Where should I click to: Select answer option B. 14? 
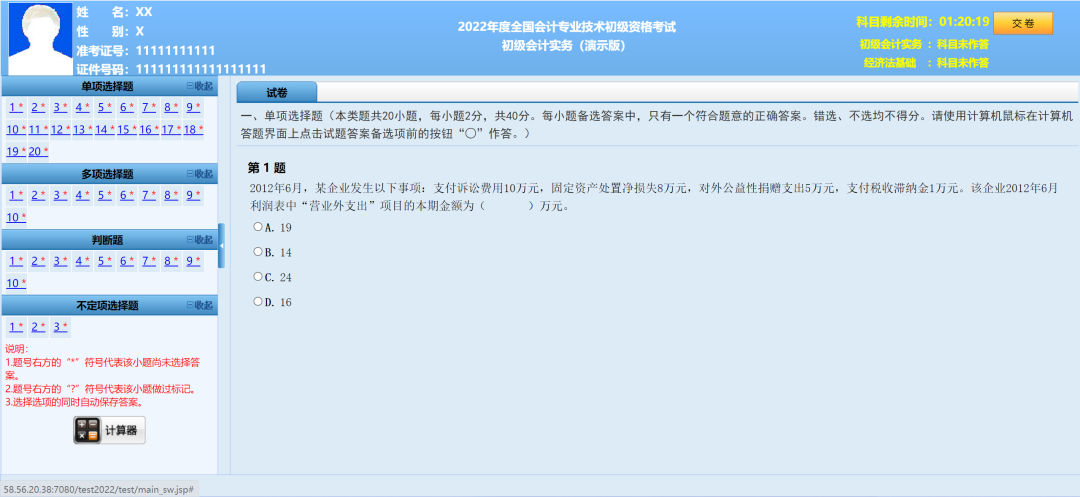coord(258,252)
